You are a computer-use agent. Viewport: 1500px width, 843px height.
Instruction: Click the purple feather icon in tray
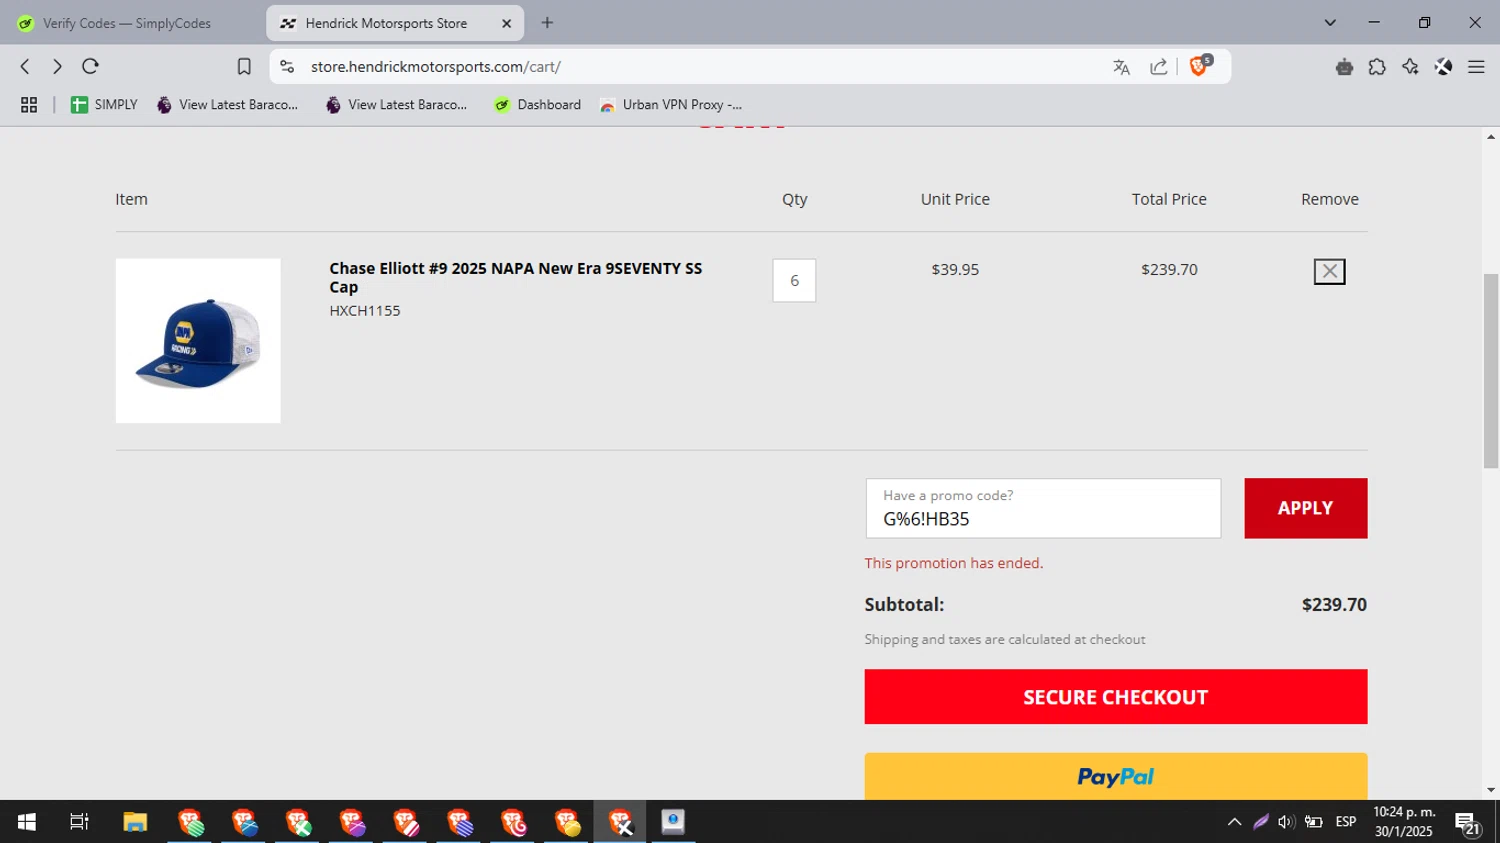(1261, 822)
